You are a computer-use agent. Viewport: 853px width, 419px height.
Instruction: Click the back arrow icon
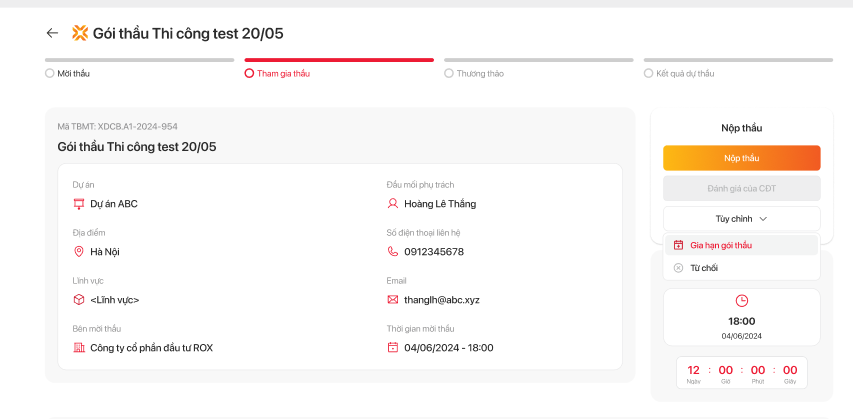(52, 33)
